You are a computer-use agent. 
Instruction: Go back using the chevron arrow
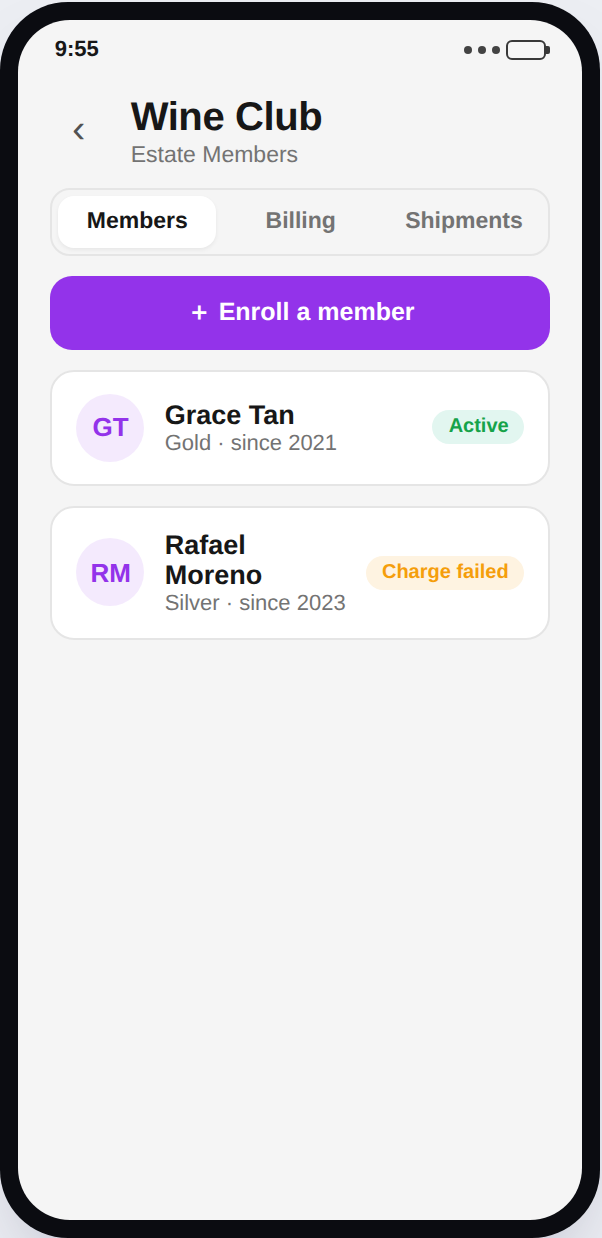pos(78,131)
